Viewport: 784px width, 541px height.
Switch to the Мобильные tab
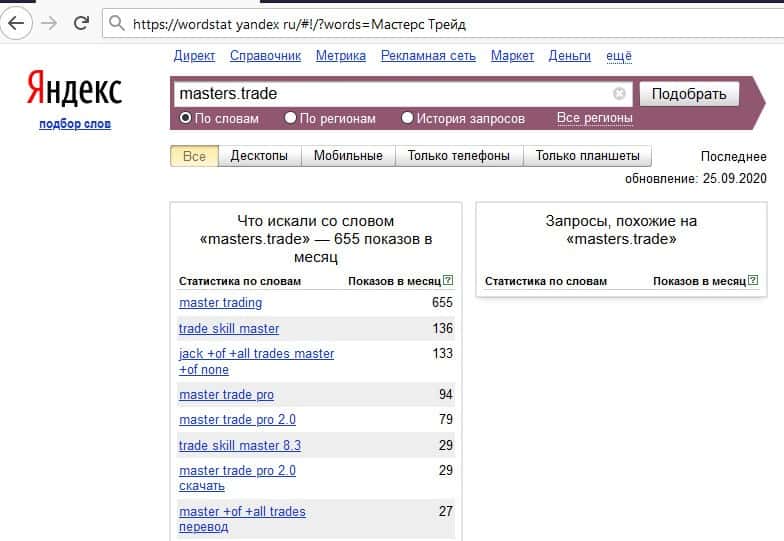click(x=348, y=156)
